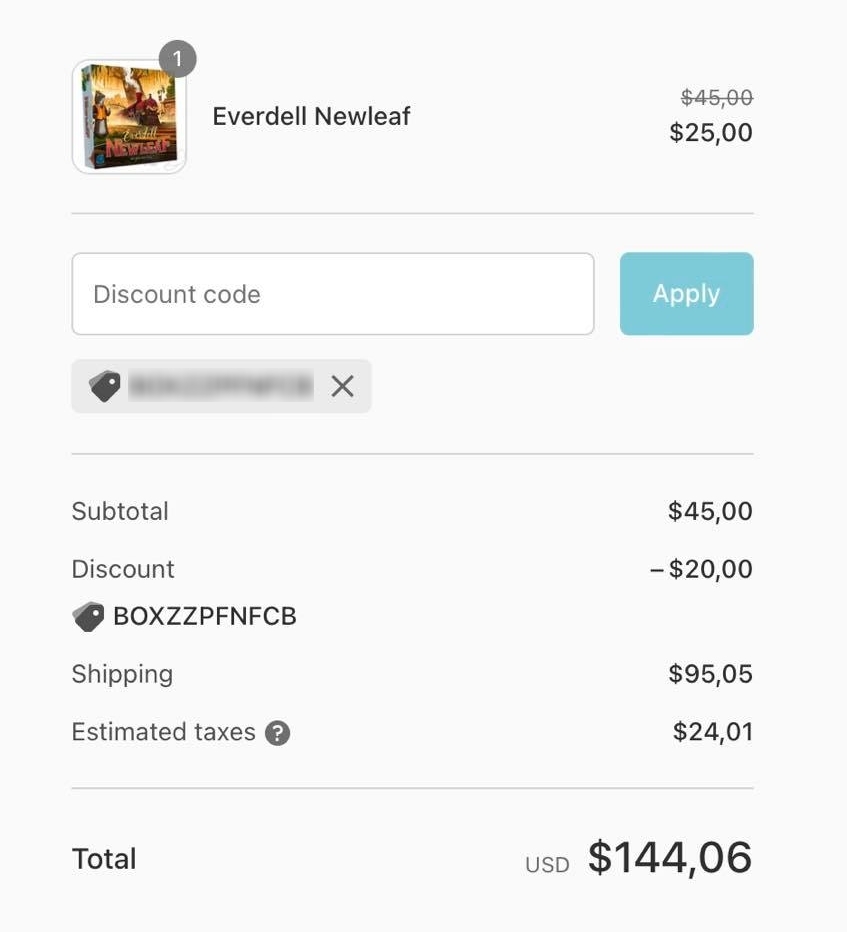The image size is (847, 932).
Task: Click the tag icon in the applied discount chip
Action: tap(104, 386)
